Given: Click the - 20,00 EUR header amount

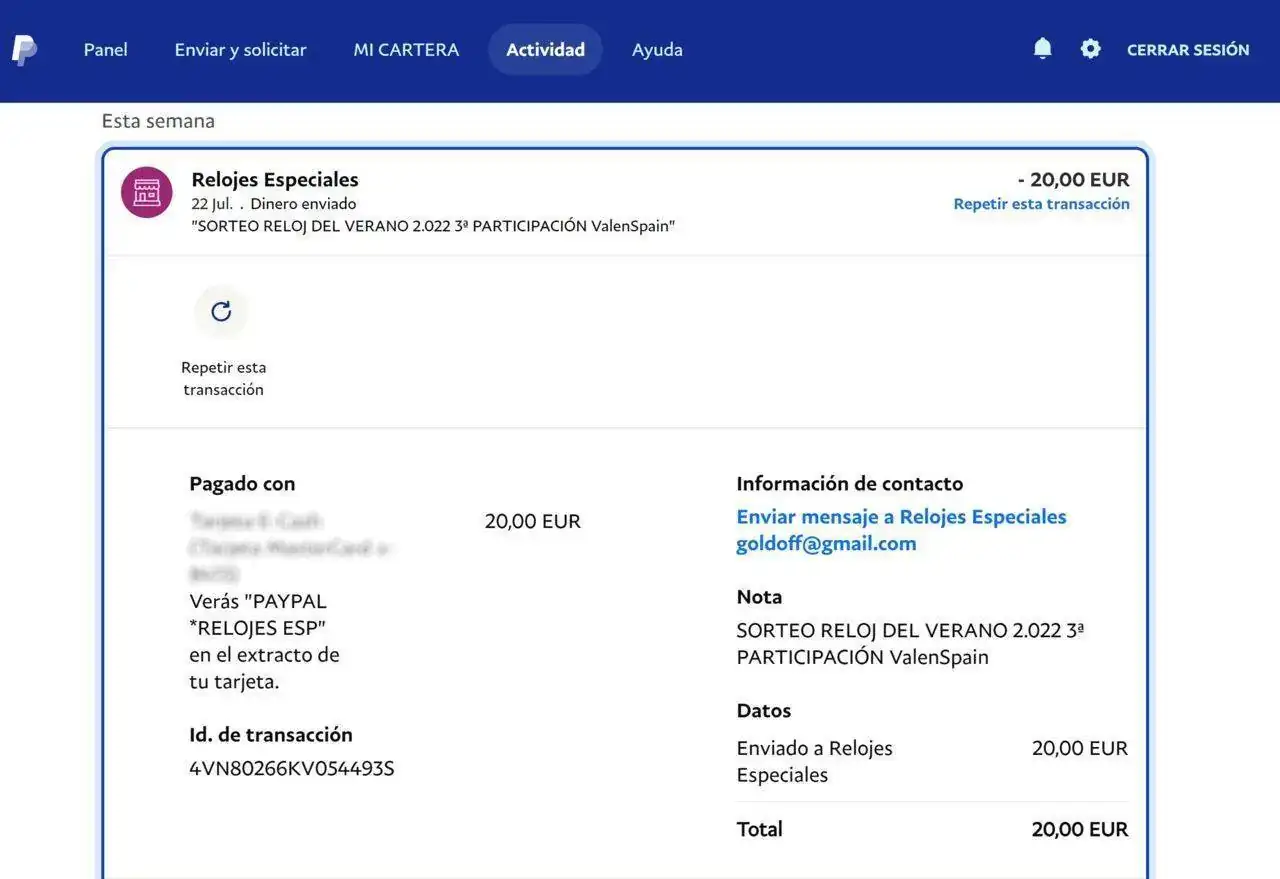Looking at the screenshot, I should 1073,180.
